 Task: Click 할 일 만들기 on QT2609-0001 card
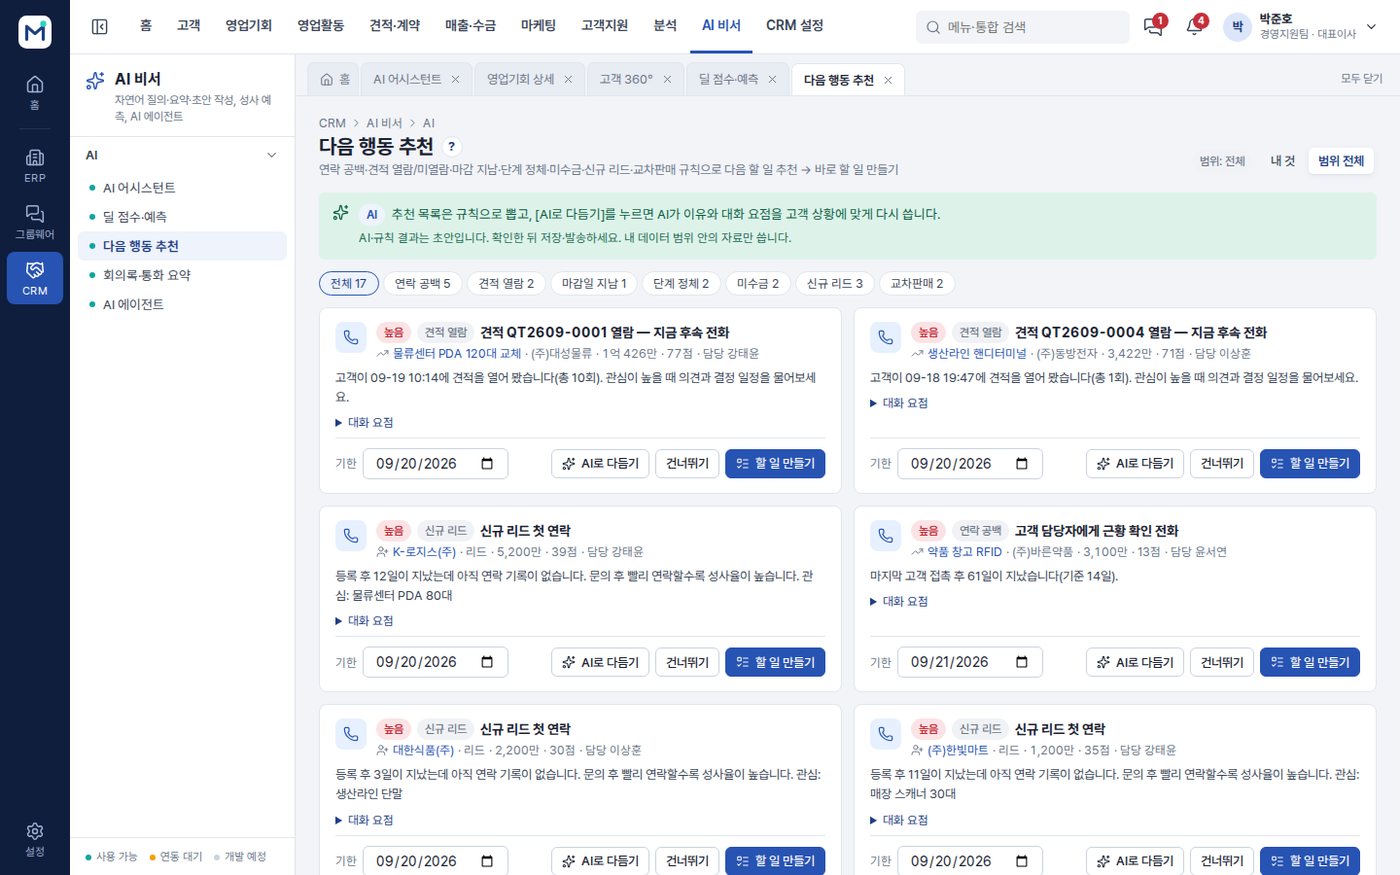click(775, 464)
